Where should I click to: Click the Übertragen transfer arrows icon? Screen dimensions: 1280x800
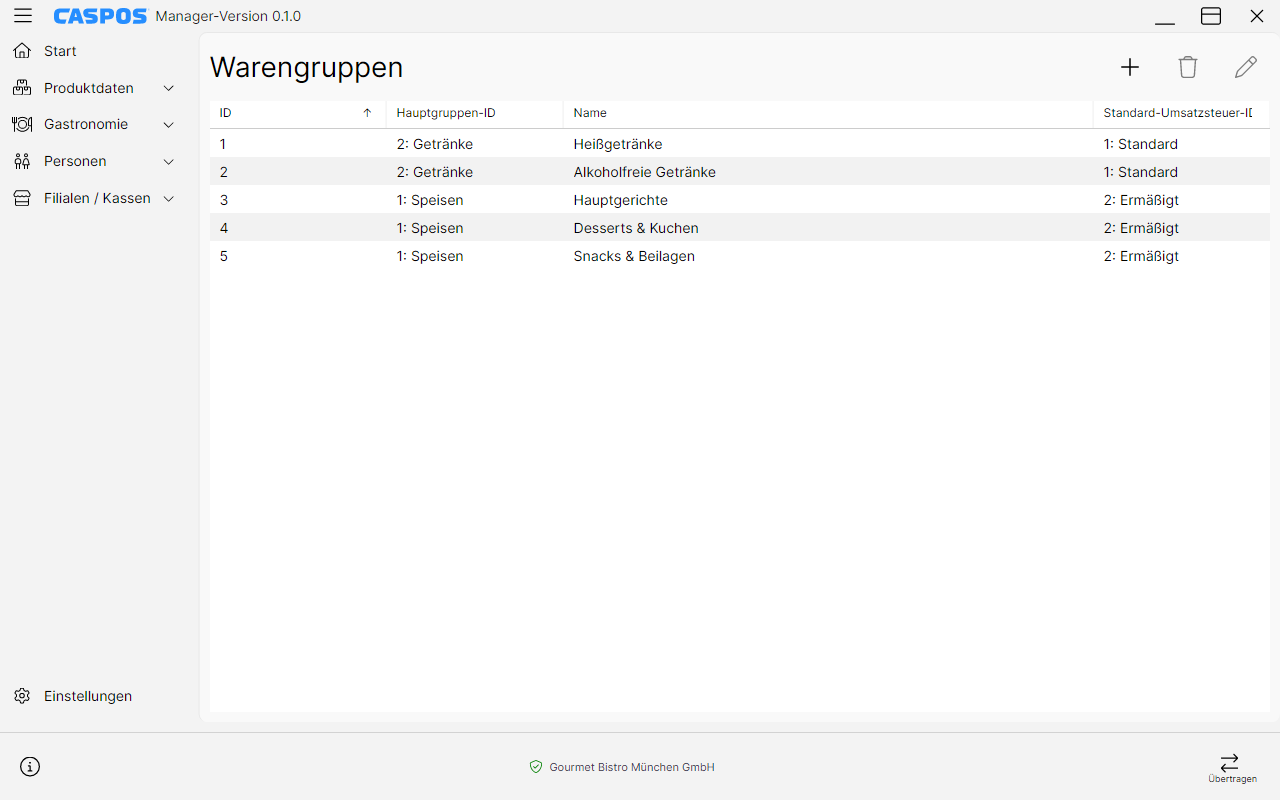(1230, 762)
